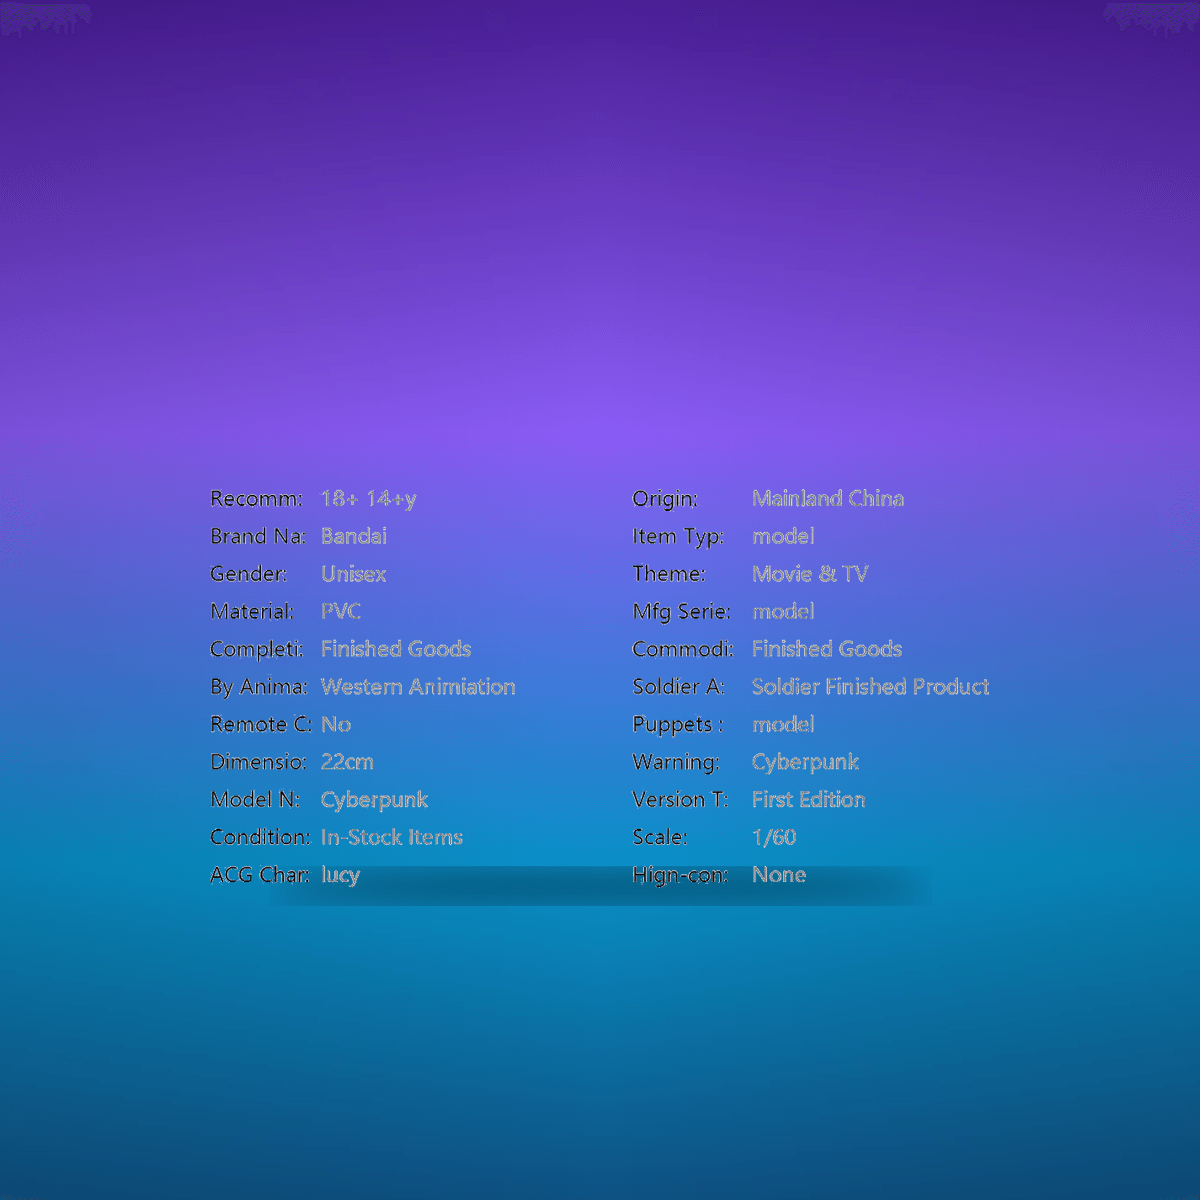Click the "Material:" label
The height and width of the screenshot is (1200, 1200).
point(252,612)
